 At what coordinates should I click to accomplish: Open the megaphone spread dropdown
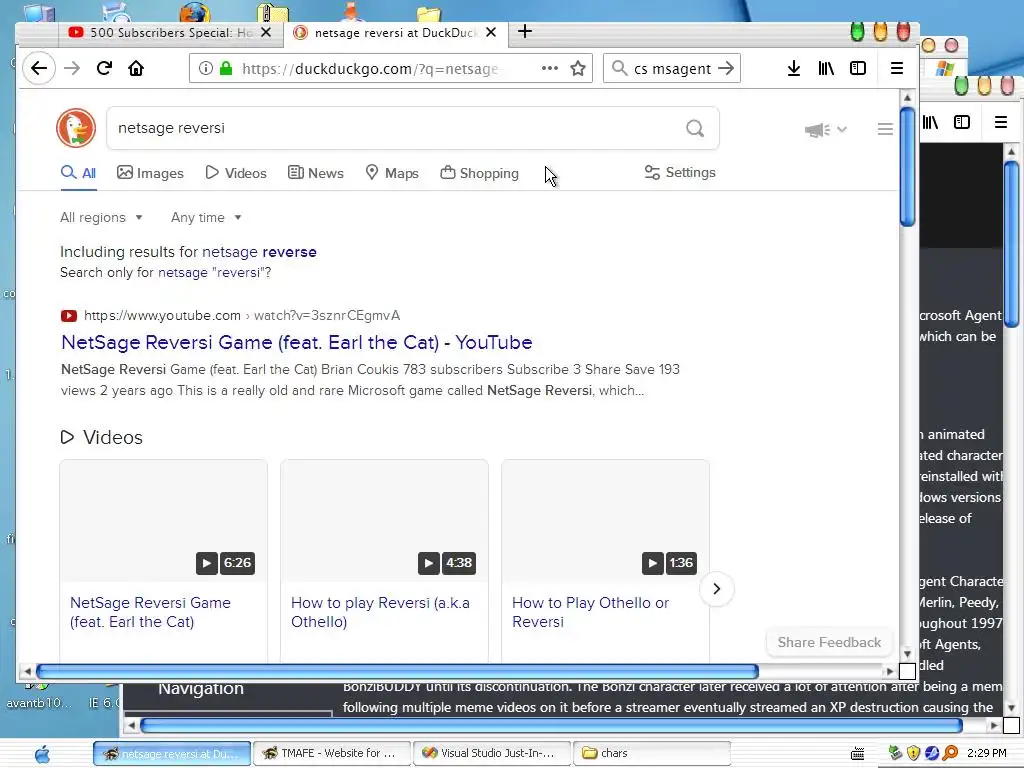(825, 130)
